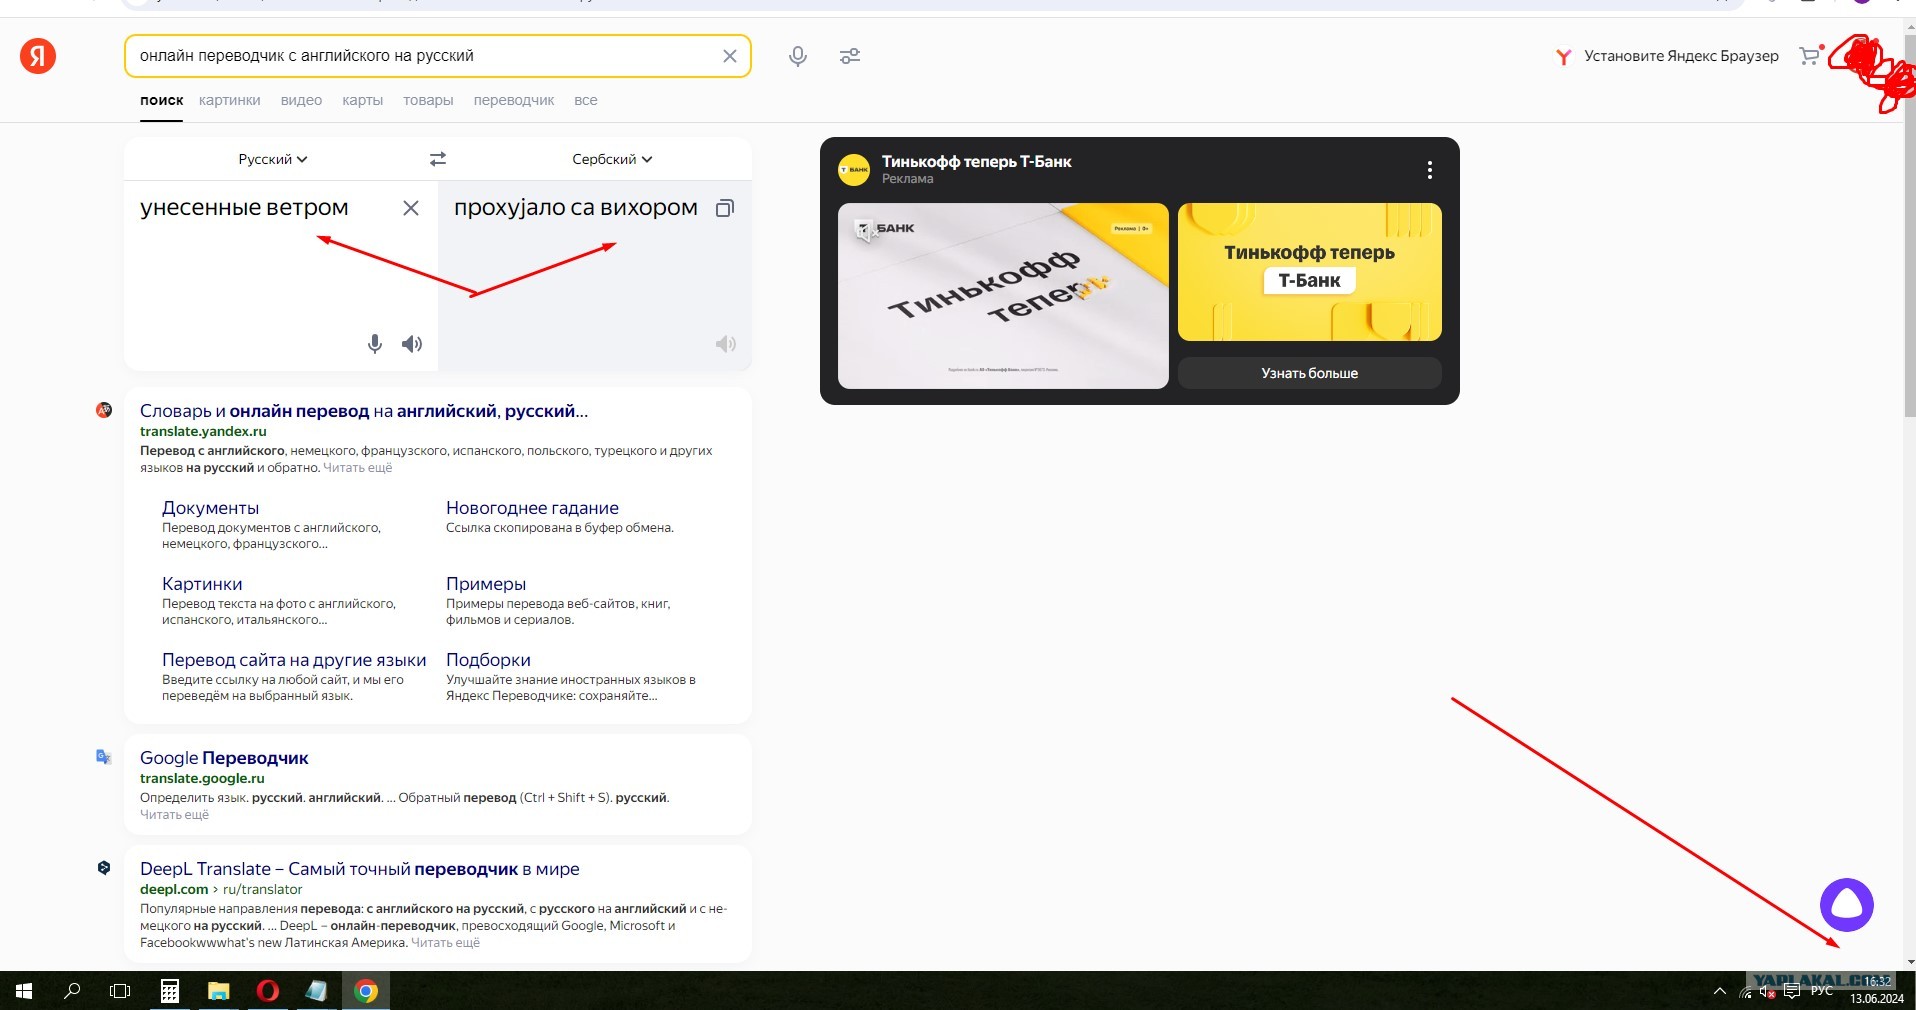The width and height of the screenshot is (1916, 1010).
Task: Open the translate.yandex.ru URL link
Action: point(203,432)
